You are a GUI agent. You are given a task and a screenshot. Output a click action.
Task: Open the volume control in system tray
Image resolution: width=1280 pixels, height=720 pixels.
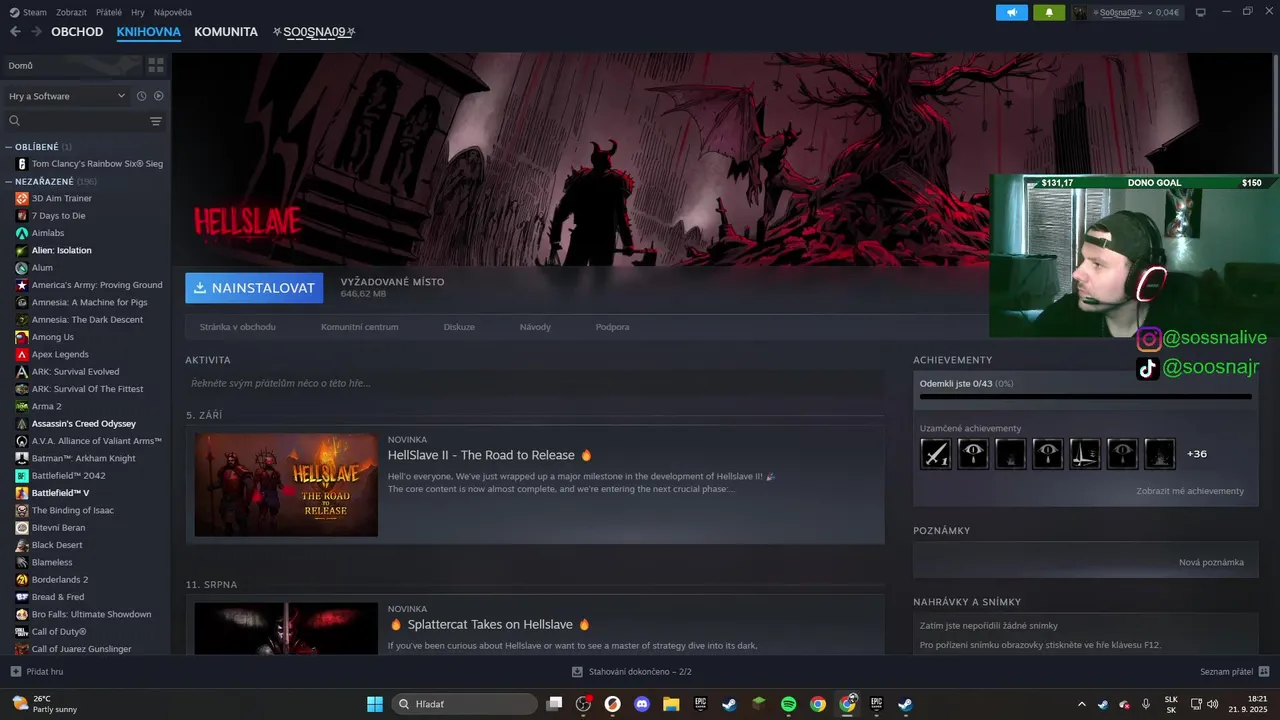(1212, 704)
